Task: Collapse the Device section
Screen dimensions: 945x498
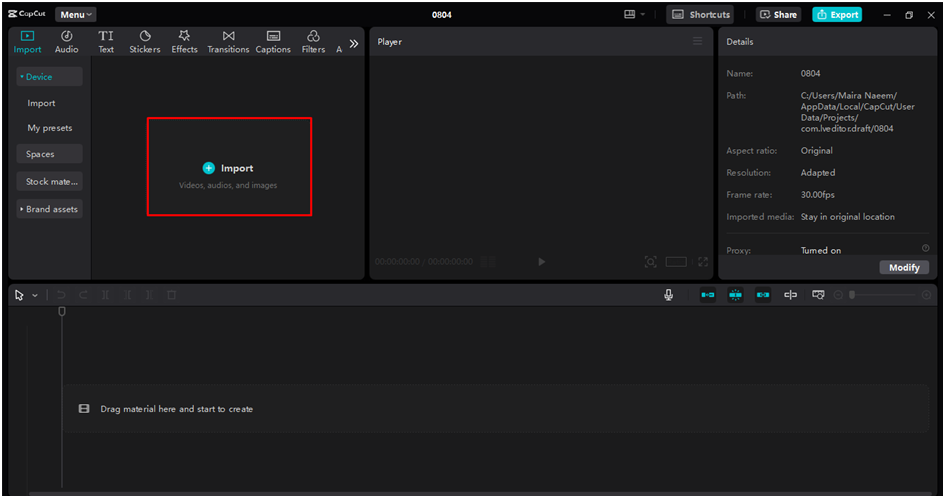Action: [x=49, y=77]
